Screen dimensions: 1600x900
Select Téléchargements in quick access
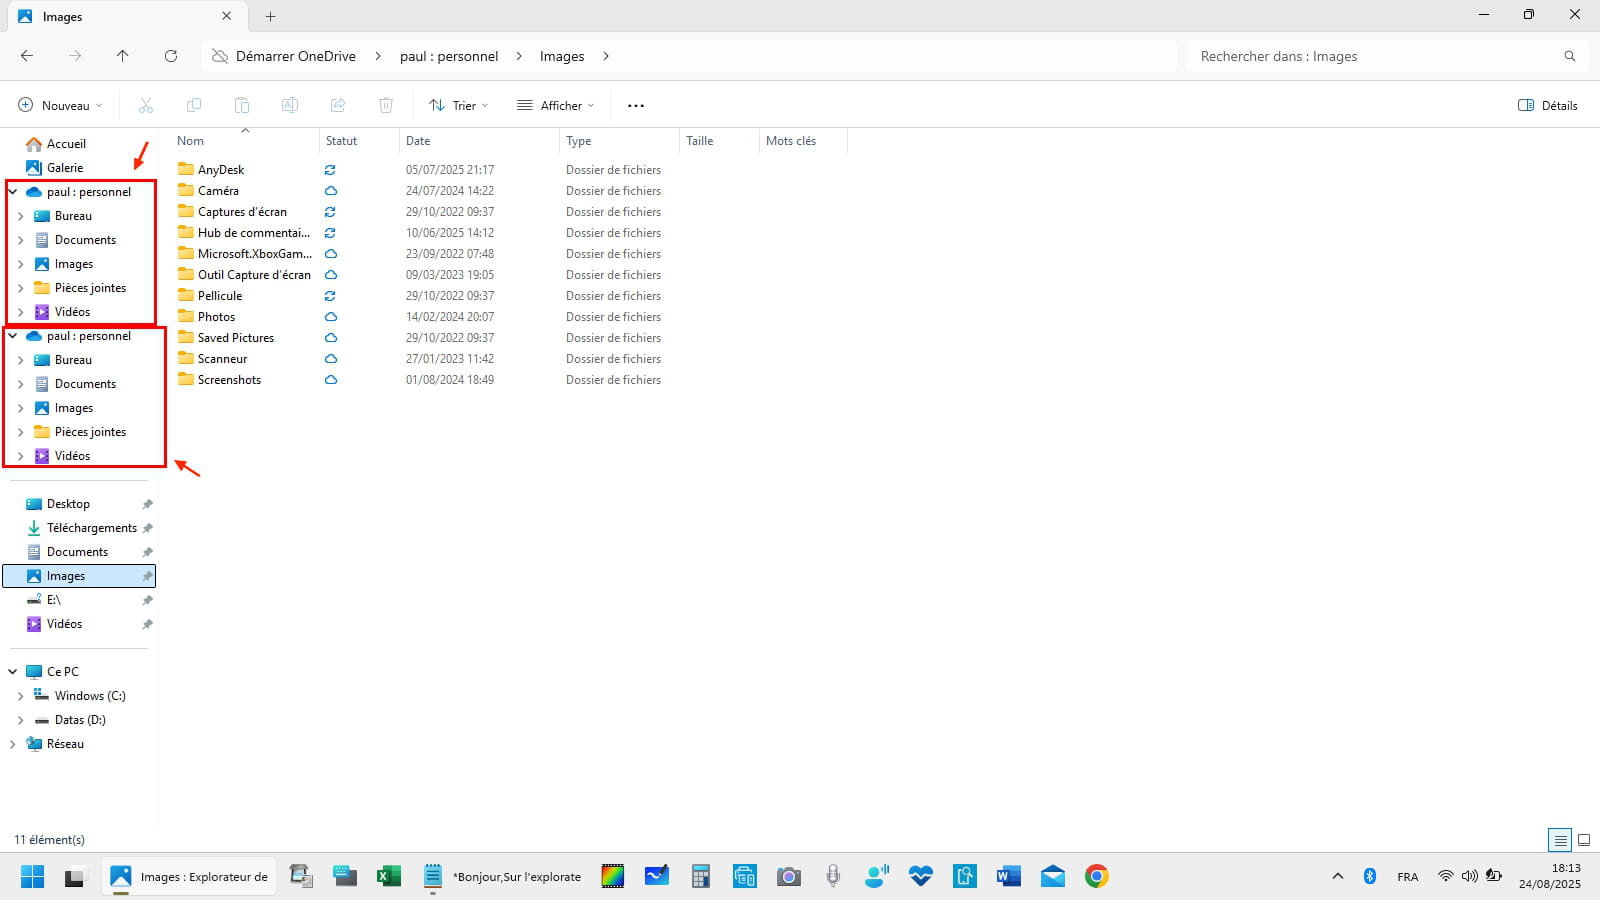pos(91,528)
